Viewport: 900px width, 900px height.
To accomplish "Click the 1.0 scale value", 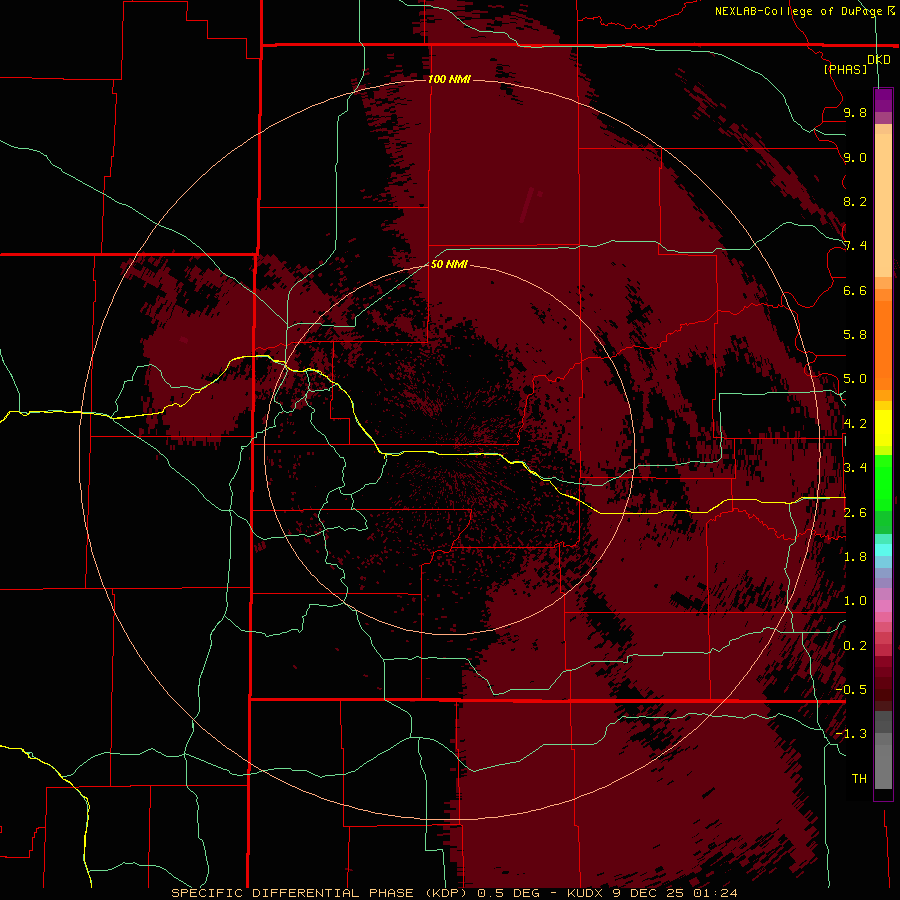I will (x=855, y=601).
